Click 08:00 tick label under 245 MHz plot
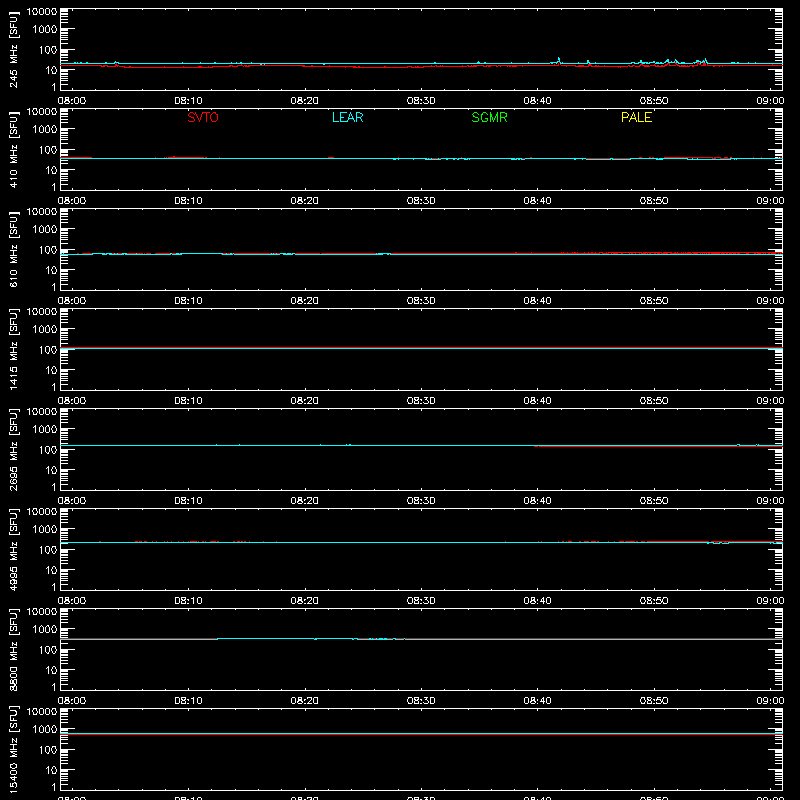 72,101
